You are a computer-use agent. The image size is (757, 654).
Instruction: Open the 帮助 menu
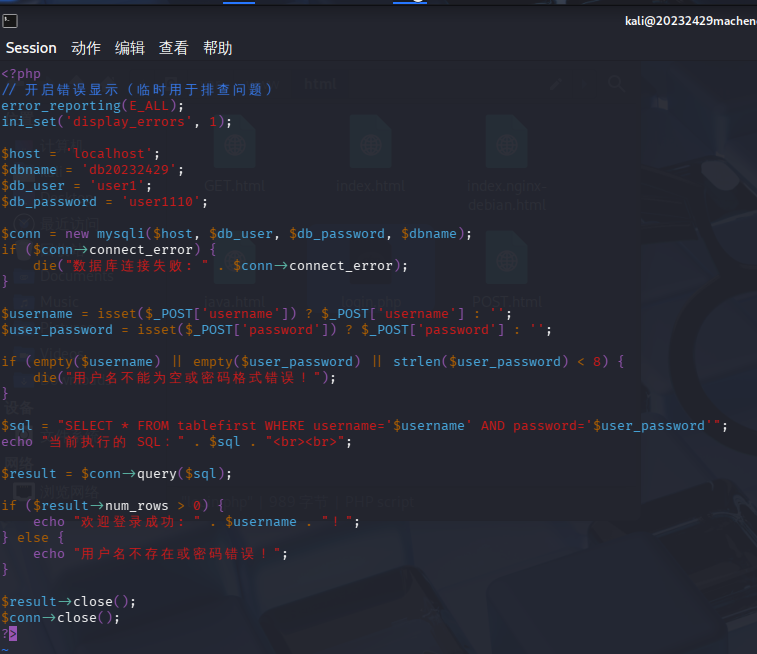(x=218, y=48)
